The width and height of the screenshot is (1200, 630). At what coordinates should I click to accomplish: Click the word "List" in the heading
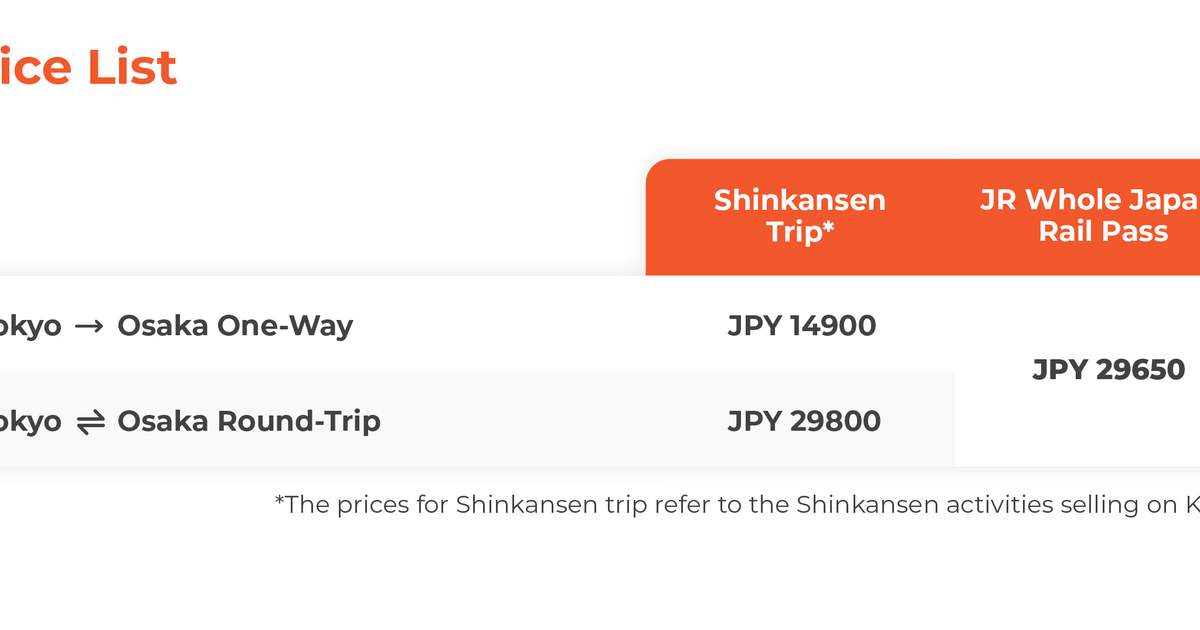pyautogui.click(x=131, y=68)
